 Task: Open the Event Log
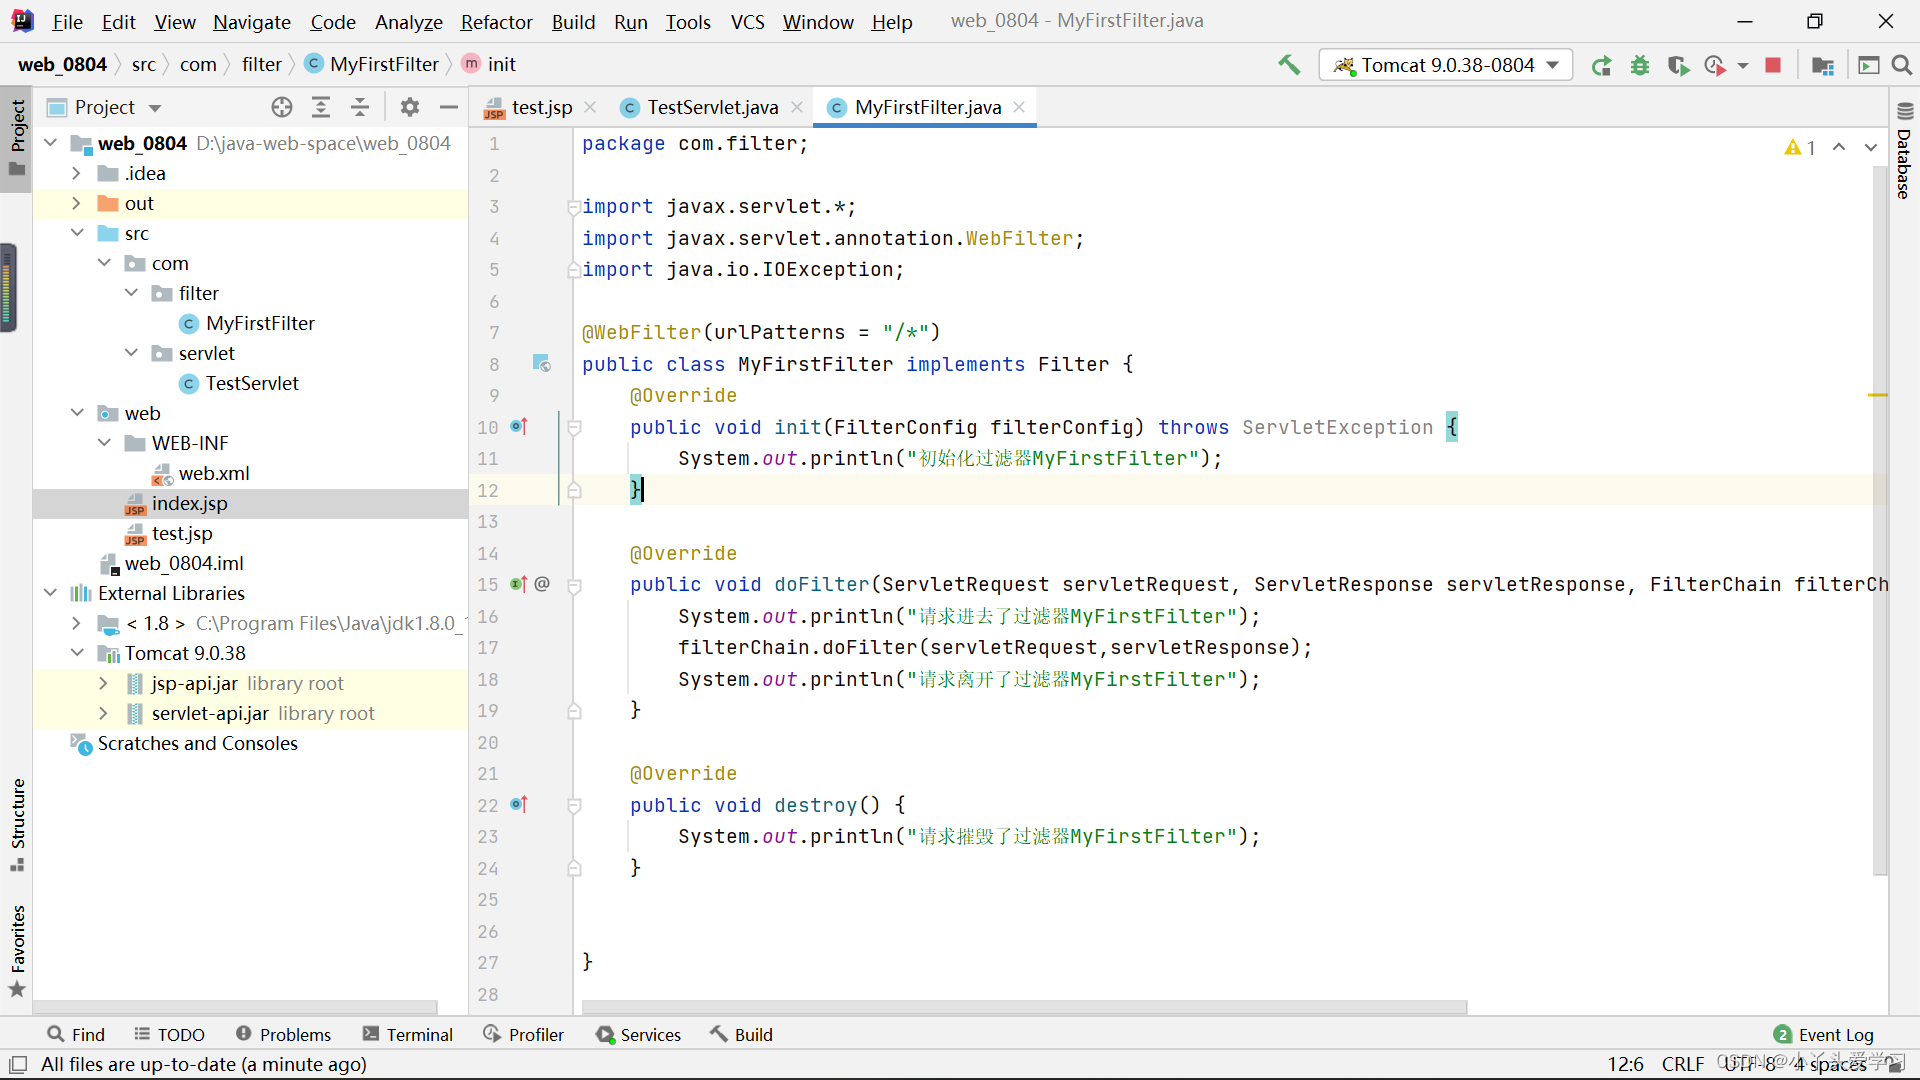click(1824, 1034)
